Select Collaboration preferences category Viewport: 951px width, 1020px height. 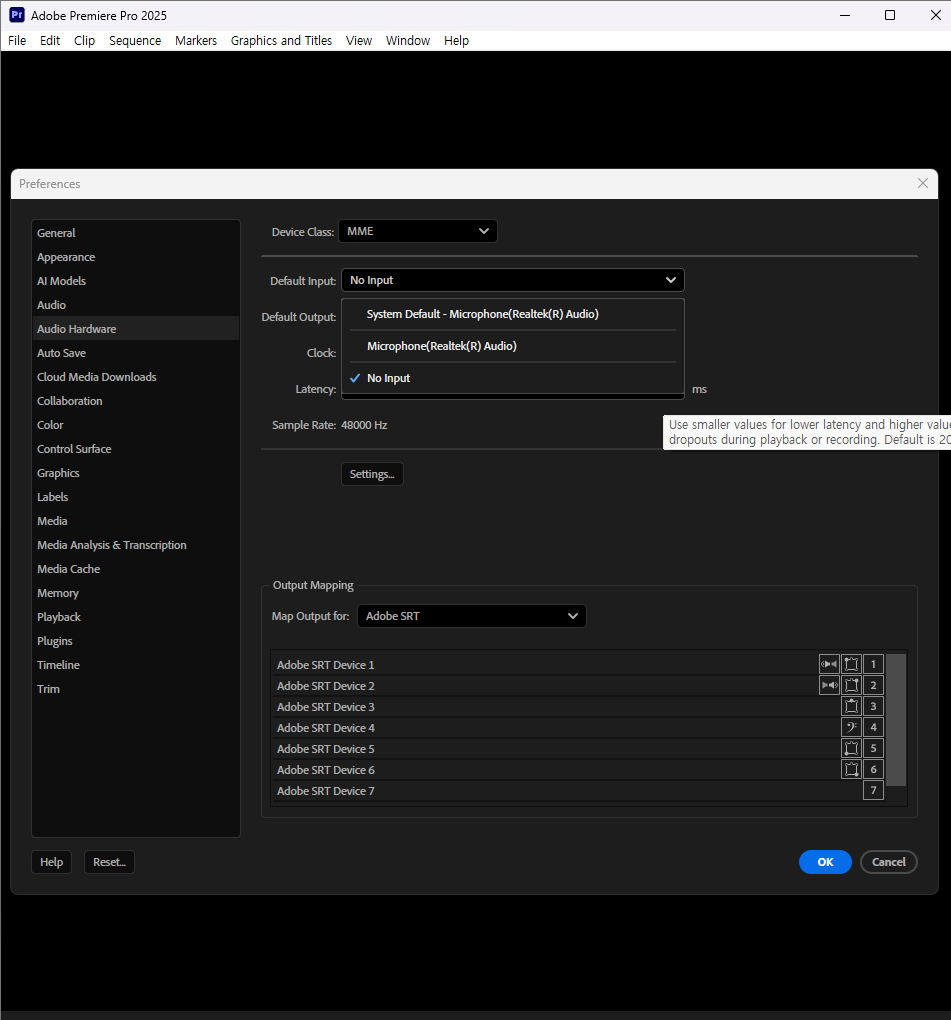(135, 401)
